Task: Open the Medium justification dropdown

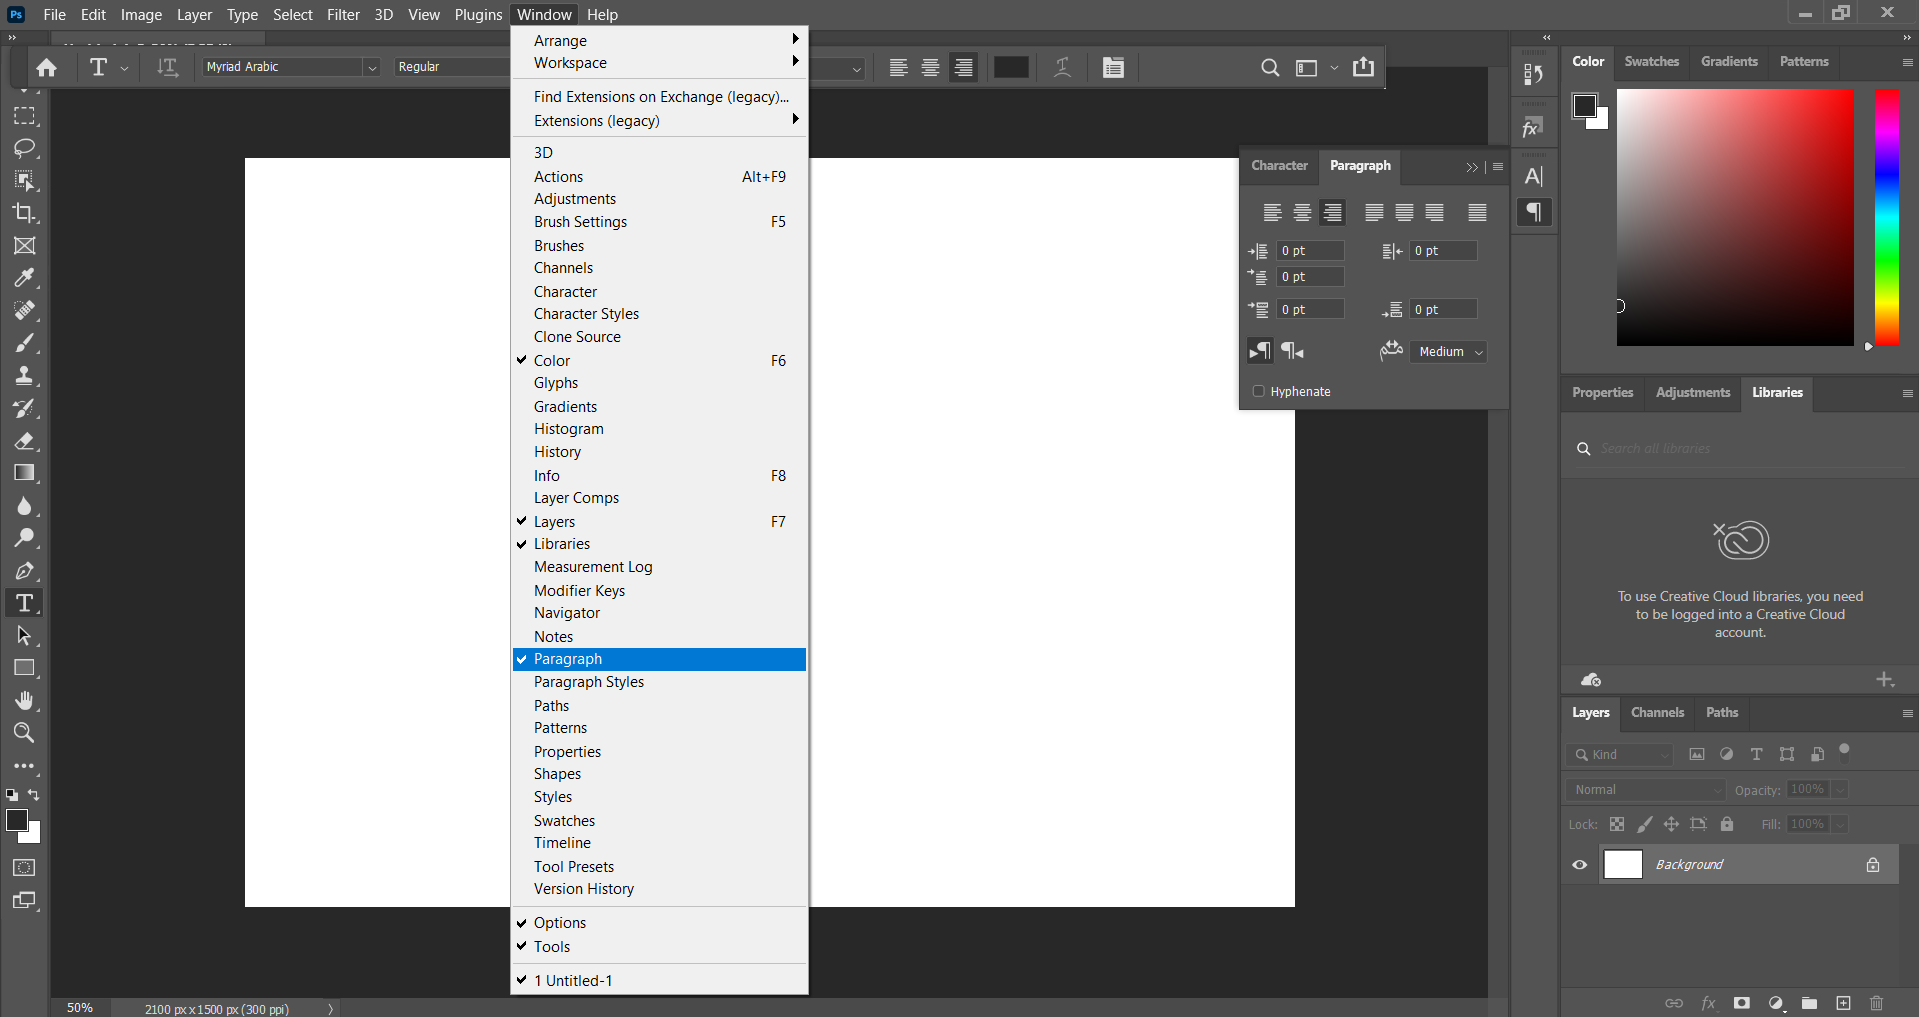Action: pyautogui.click(x=1449, y=352)
